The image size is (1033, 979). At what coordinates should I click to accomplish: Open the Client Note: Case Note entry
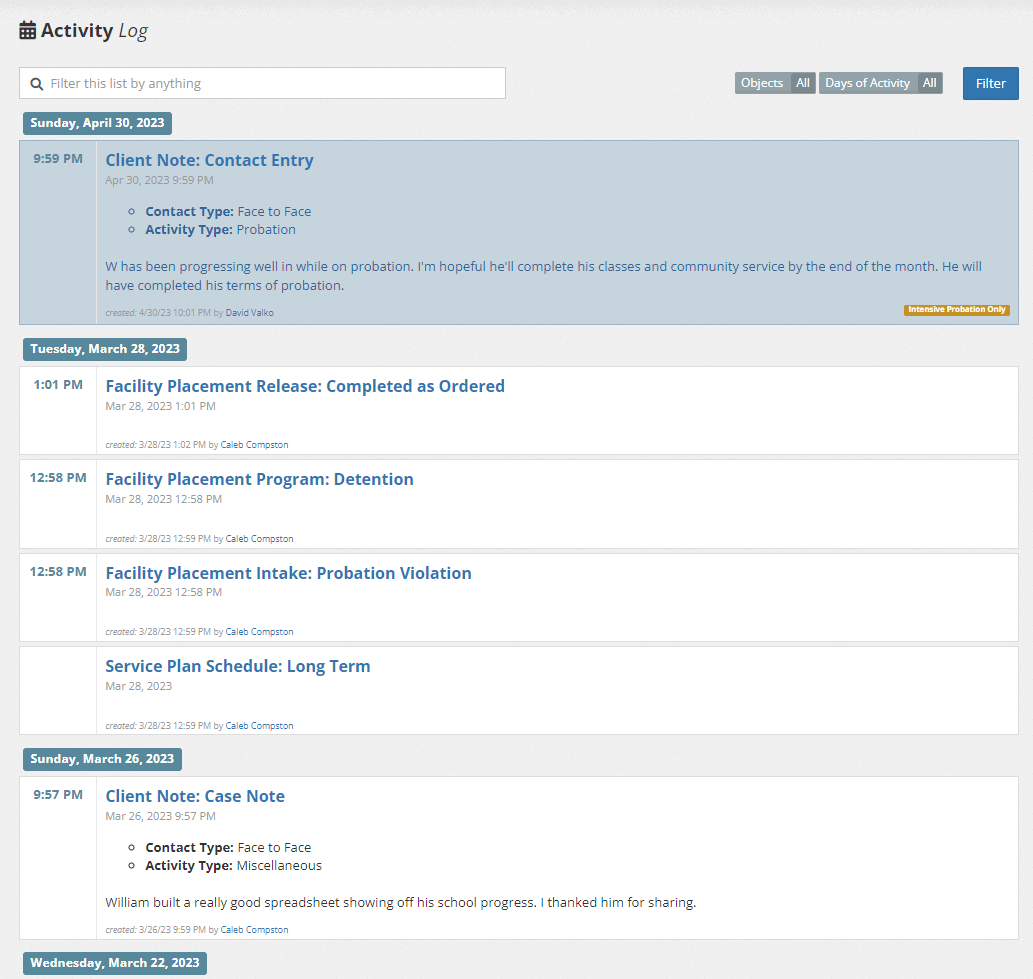195,795
